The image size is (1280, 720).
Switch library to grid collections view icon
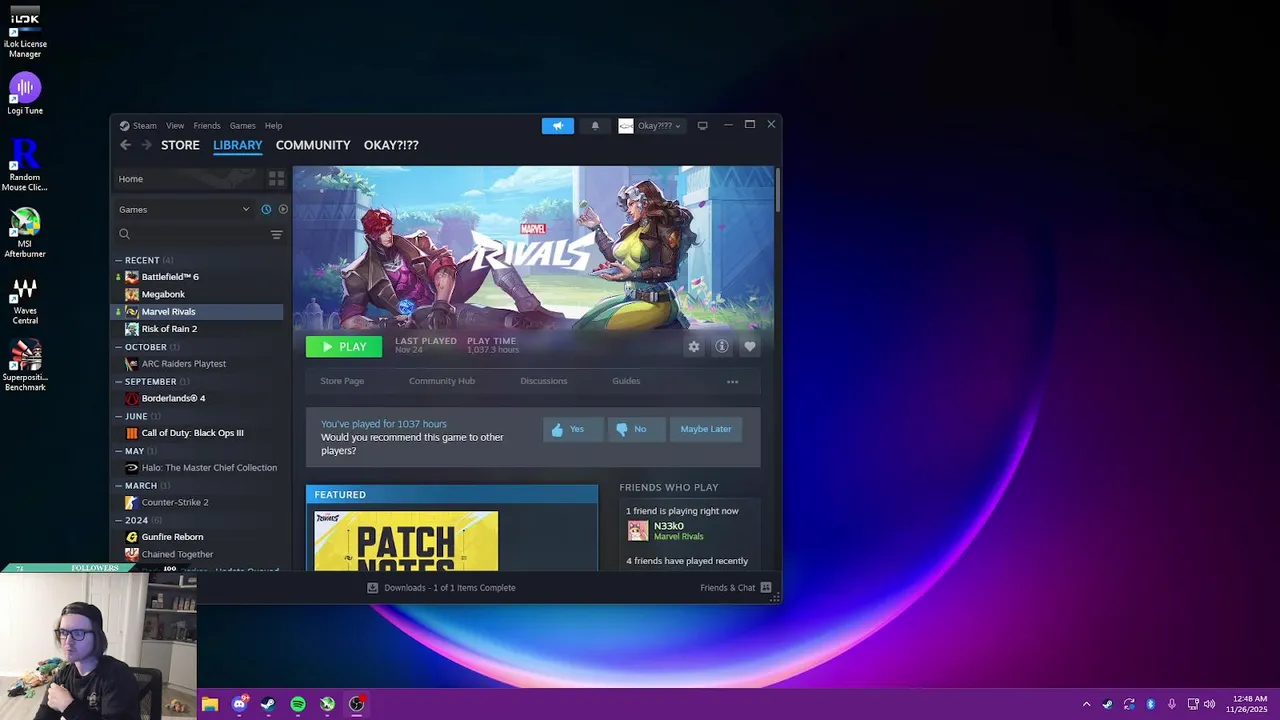[x=276, y=179]
